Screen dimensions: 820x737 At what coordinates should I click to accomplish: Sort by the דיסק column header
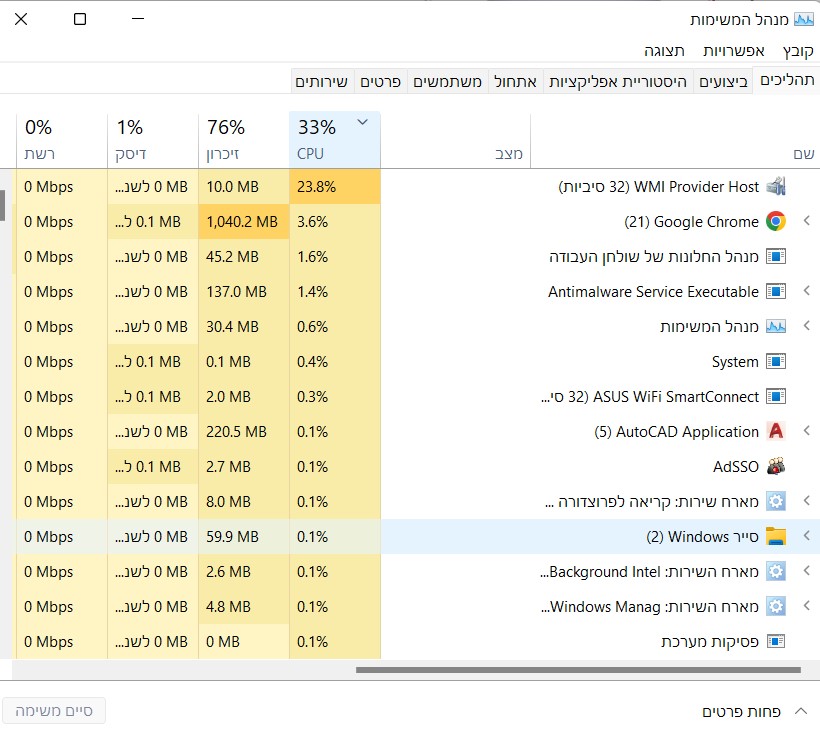[153, 140]
